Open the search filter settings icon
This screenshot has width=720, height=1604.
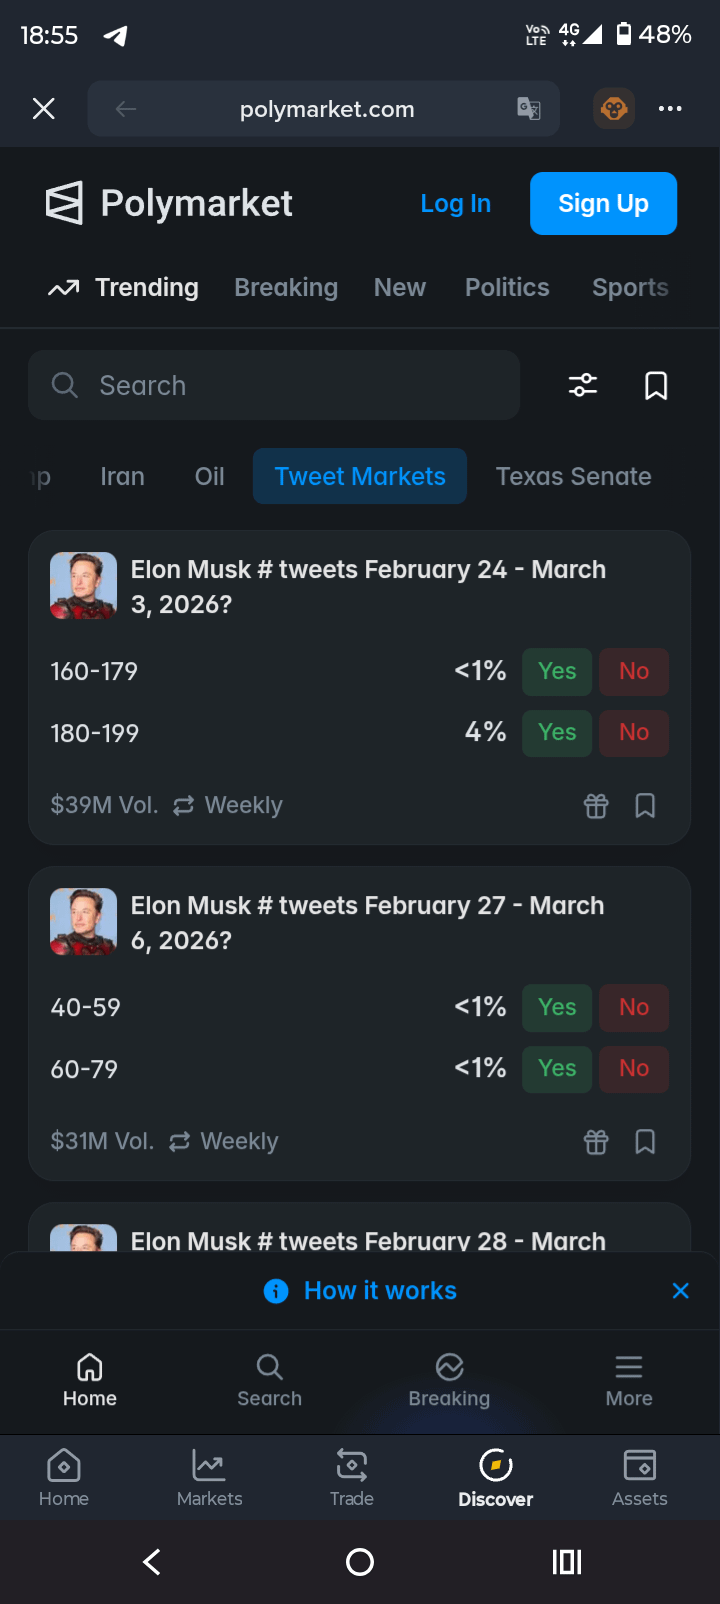[x=583, y=385]
